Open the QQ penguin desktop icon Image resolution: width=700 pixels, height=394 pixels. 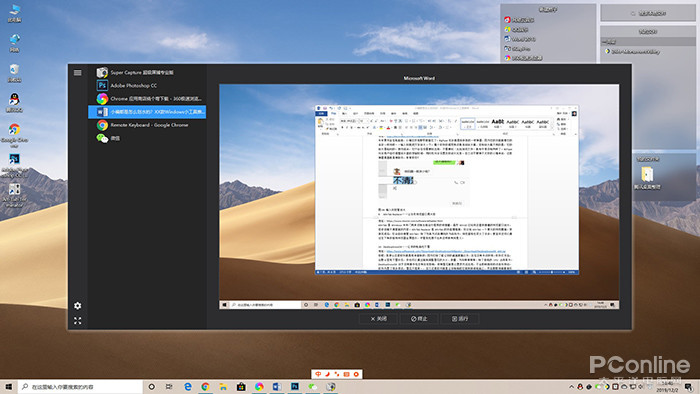tap(14, 103)
